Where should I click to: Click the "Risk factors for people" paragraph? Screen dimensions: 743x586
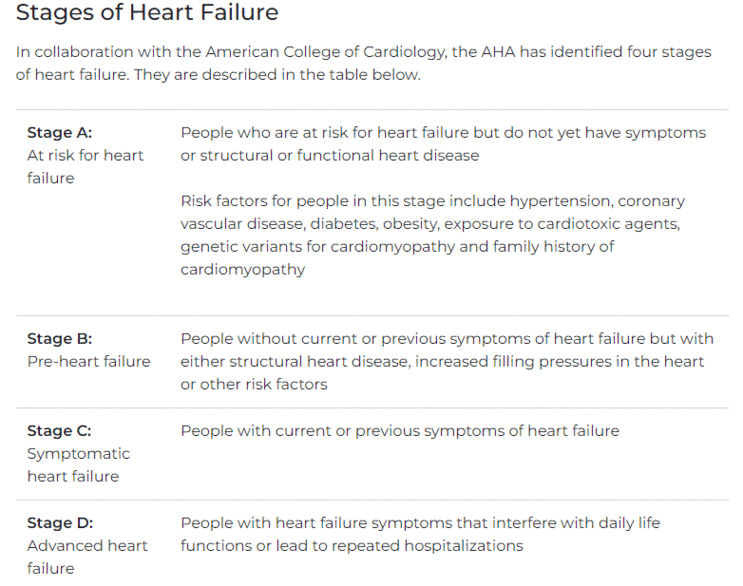click(432, 235)
